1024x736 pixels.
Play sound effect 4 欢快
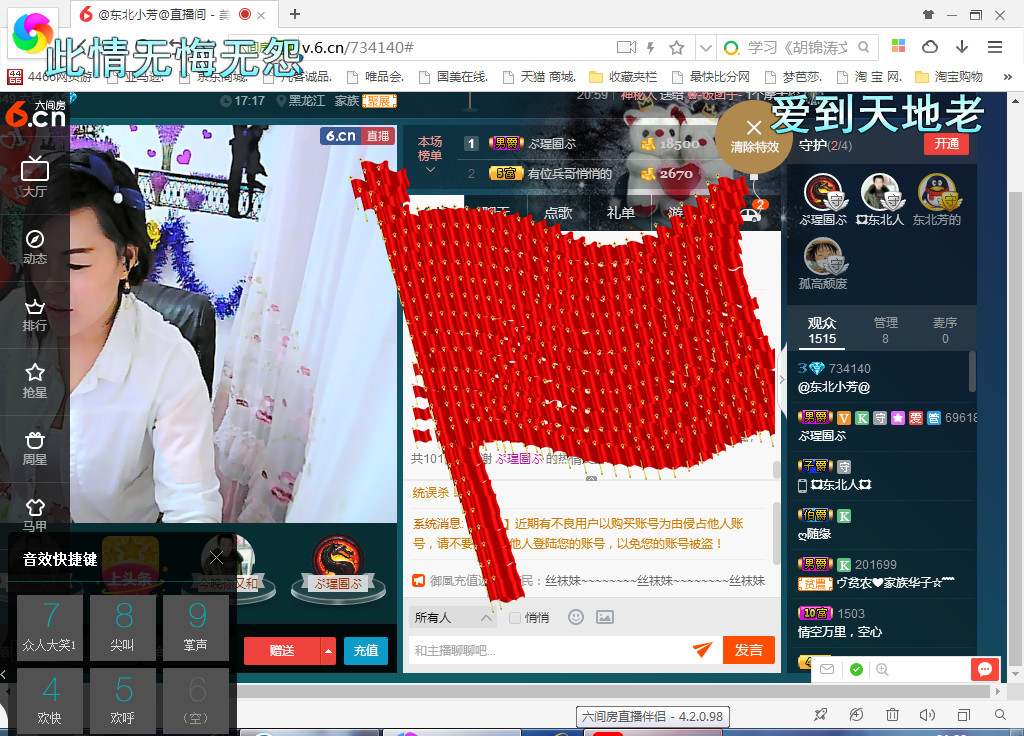(x=50, y=701)
